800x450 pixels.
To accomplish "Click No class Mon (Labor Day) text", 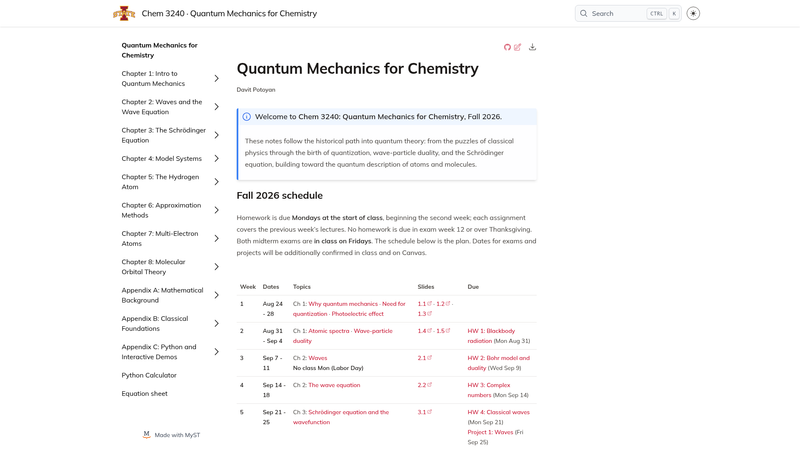I will click(328, 368).
